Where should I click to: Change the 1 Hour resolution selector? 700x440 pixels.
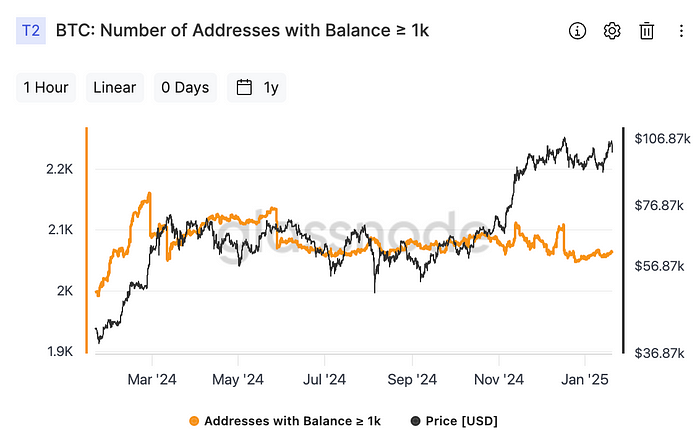[x=46, y=87]
